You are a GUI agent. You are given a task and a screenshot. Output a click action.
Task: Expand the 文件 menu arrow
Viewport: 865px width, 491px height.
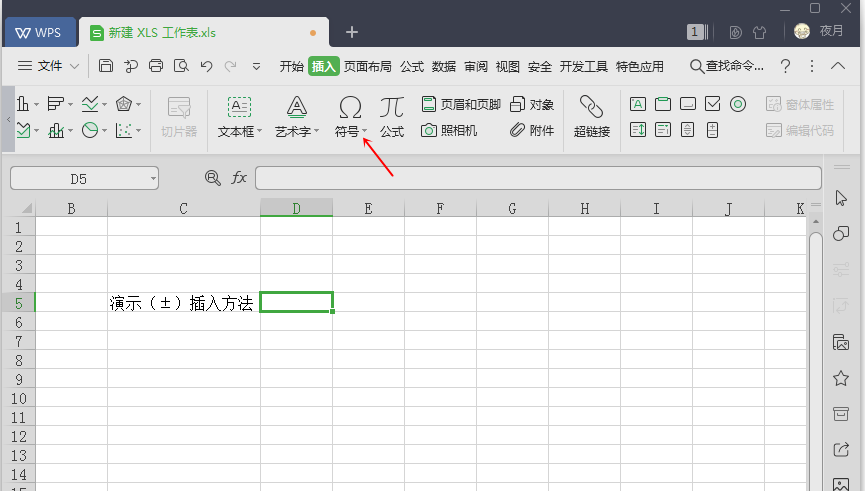click(x=74, y=67)
